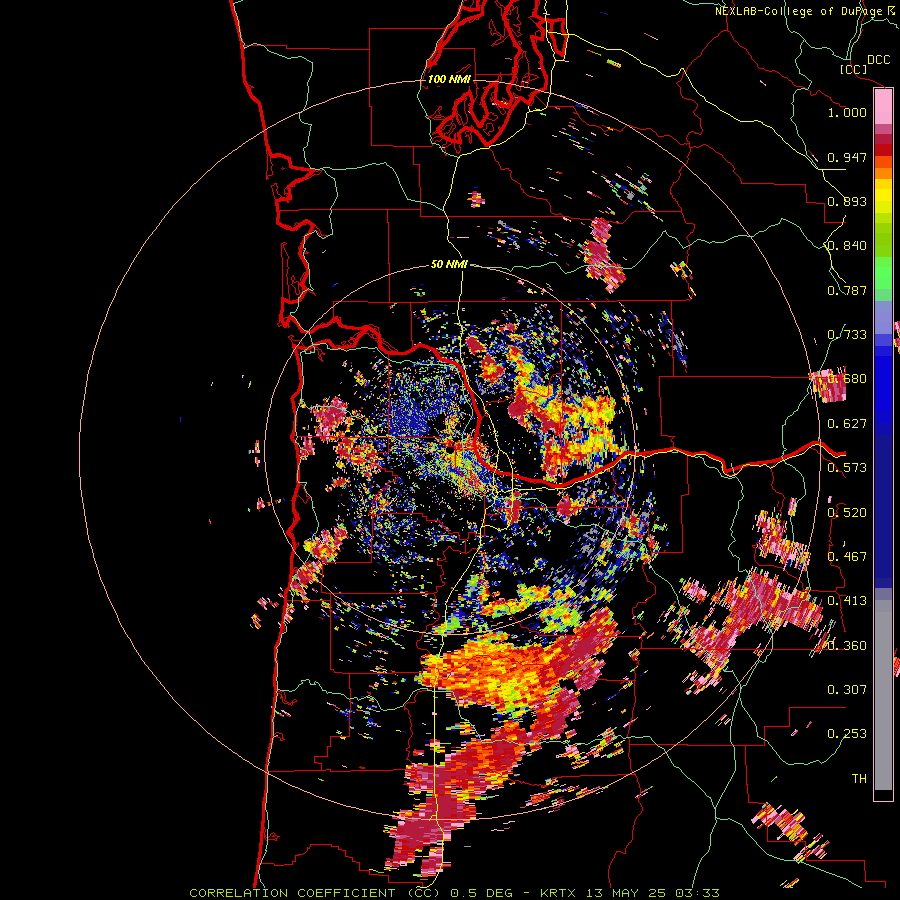Click the 0.947 scale value
900x900 pixels.
847,157
